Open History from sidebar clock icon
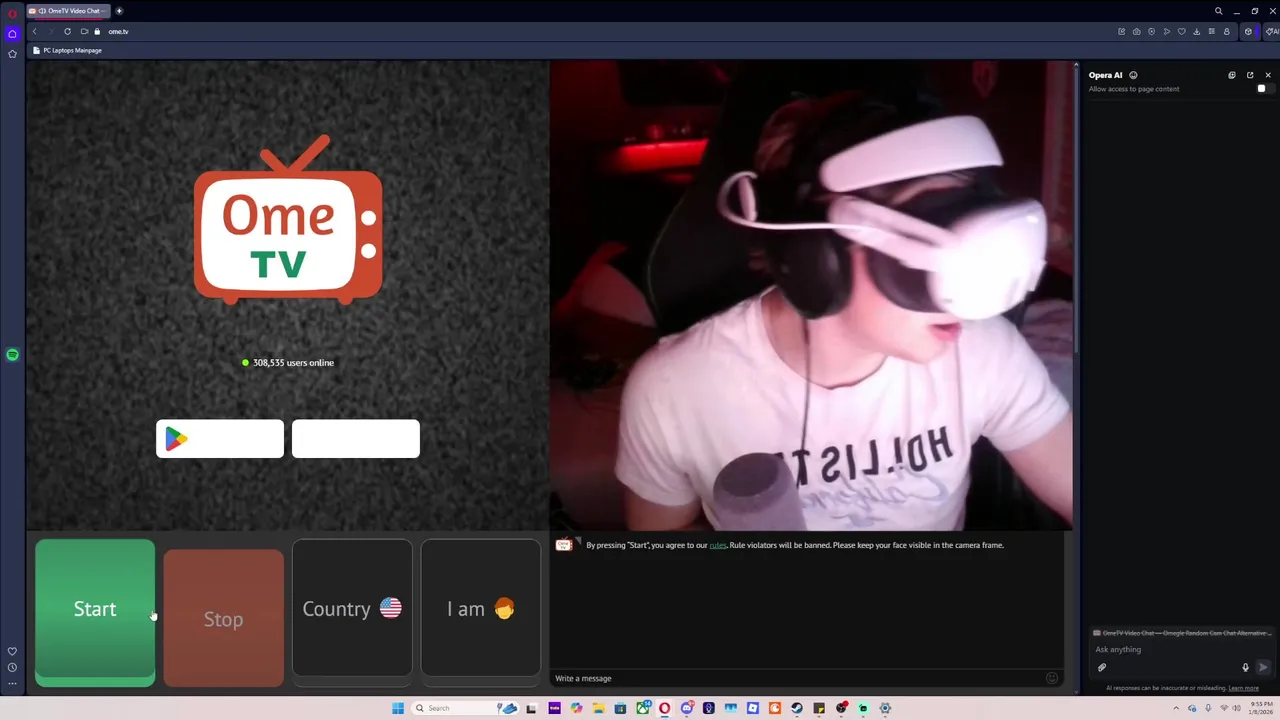Viewport: 1280px width, 720px height. [12, 667]
